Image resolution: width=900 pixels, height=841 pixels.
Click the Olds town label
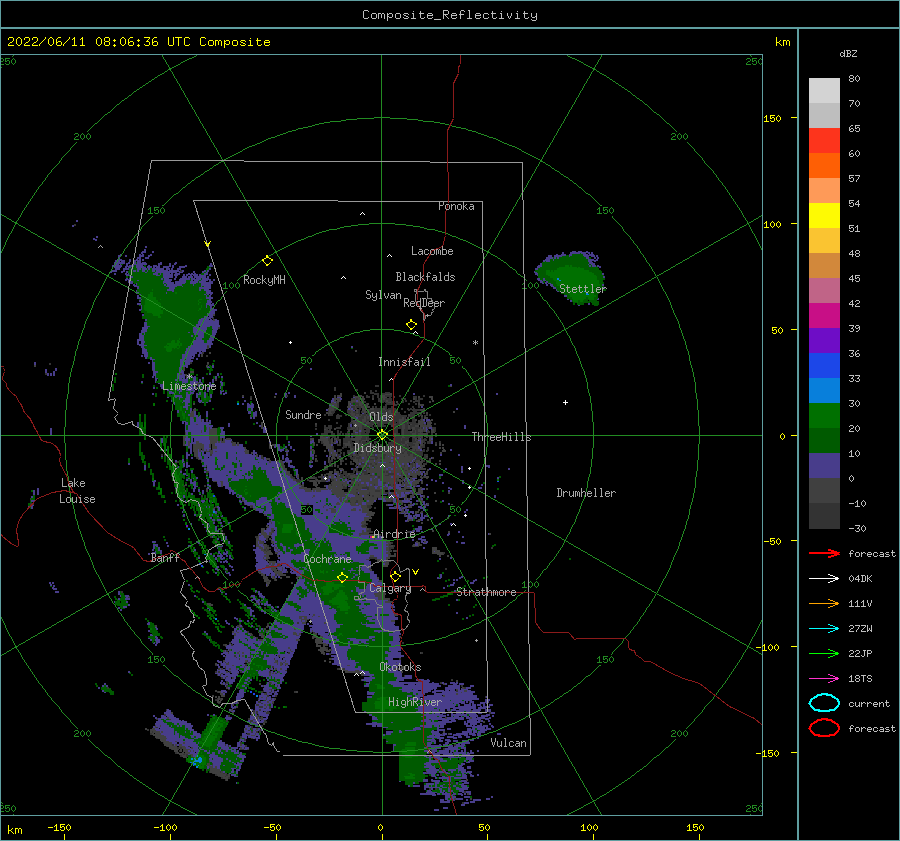coord(381,417)
